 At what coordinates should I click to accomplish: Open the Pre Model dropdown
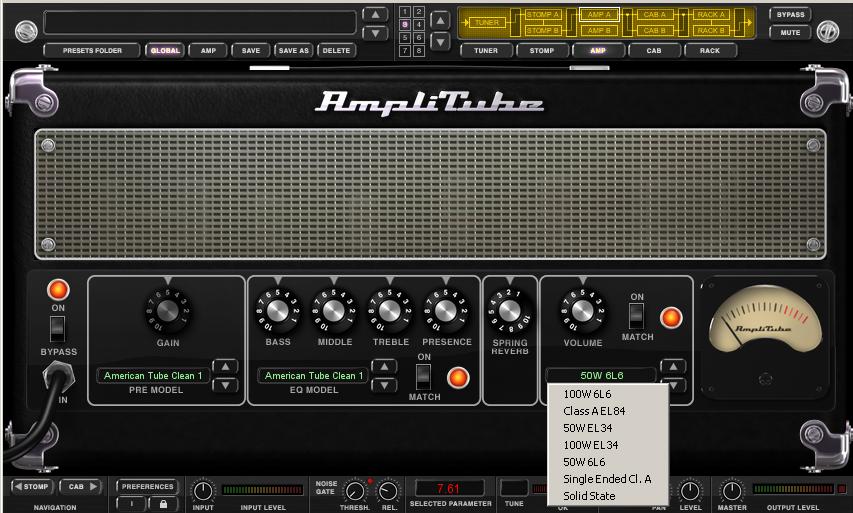(153, 376)
